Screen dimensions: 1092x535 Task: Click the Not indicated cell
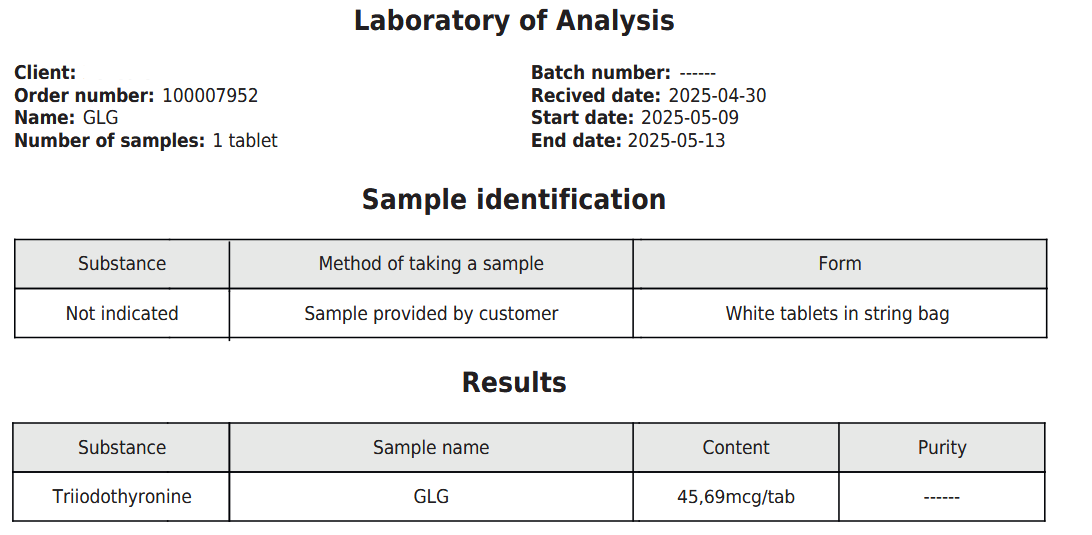click(x=122, y=313)
